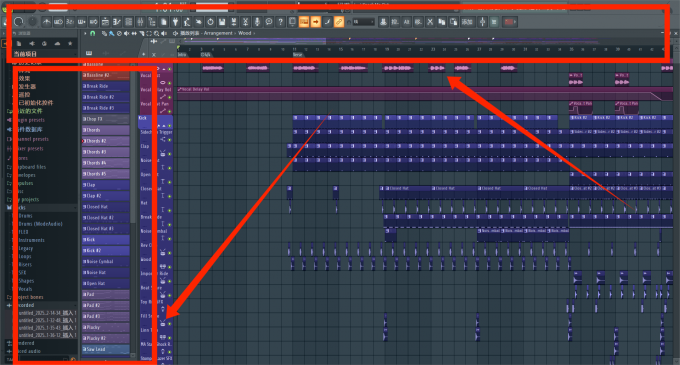Toggle the orange link button in toolbar
The image size is (680, 365).
(x=339, y=22)
